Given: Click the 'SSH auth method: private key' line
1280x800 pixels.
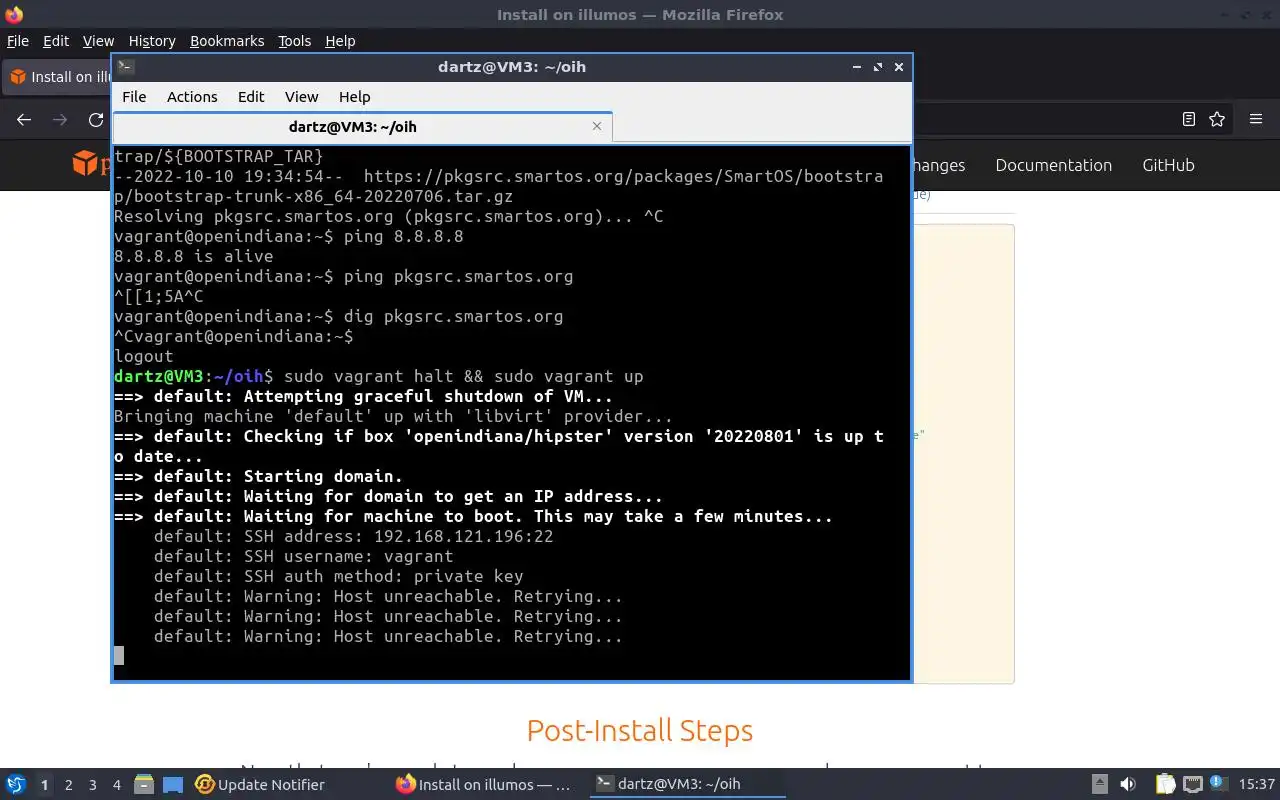Looking at the screenshot, I should tap(338, 576).
